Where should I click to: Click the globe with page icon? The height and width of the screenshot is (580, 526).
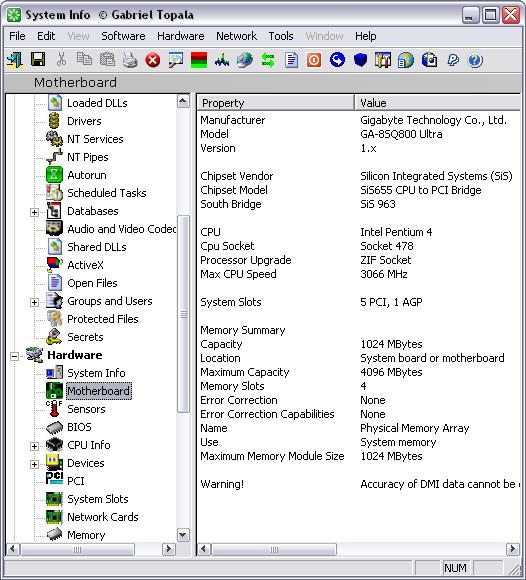(x=406, y=60)
